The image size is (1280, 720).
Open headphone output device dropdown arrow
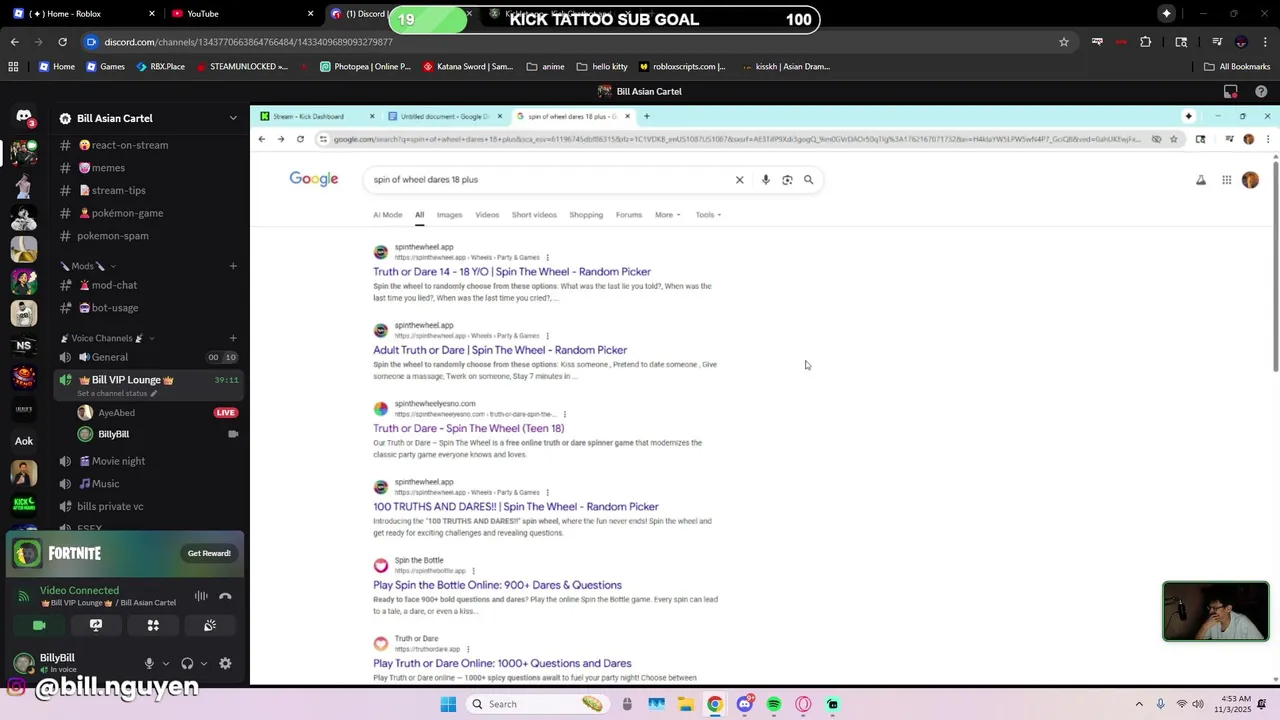204,663
